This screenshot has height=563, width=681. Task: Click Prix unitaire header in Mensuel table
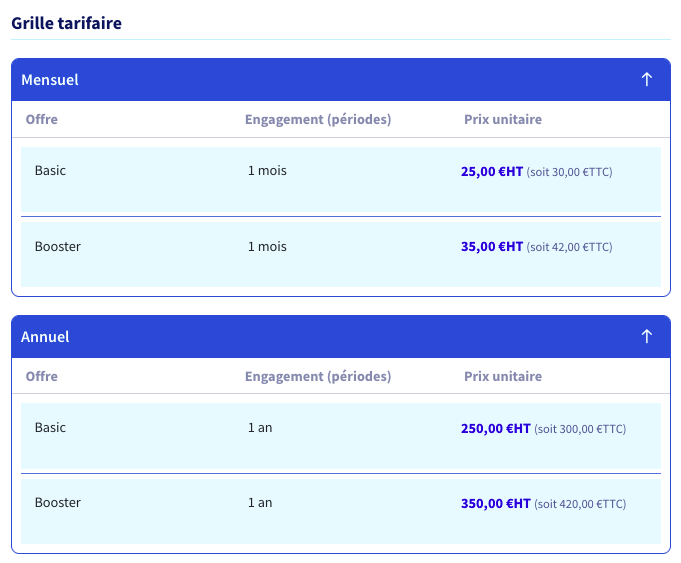click(503, 119)
